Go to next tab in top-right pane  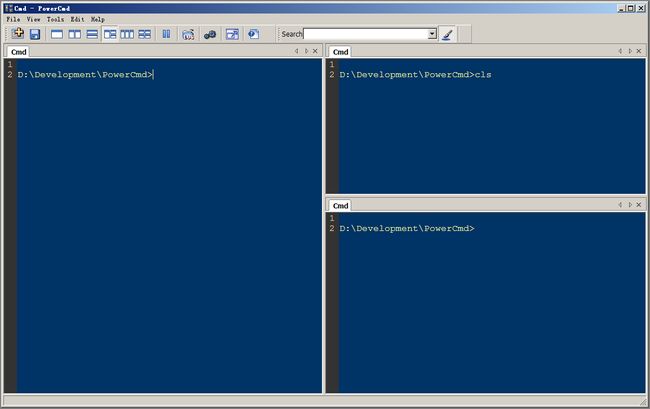630,51
